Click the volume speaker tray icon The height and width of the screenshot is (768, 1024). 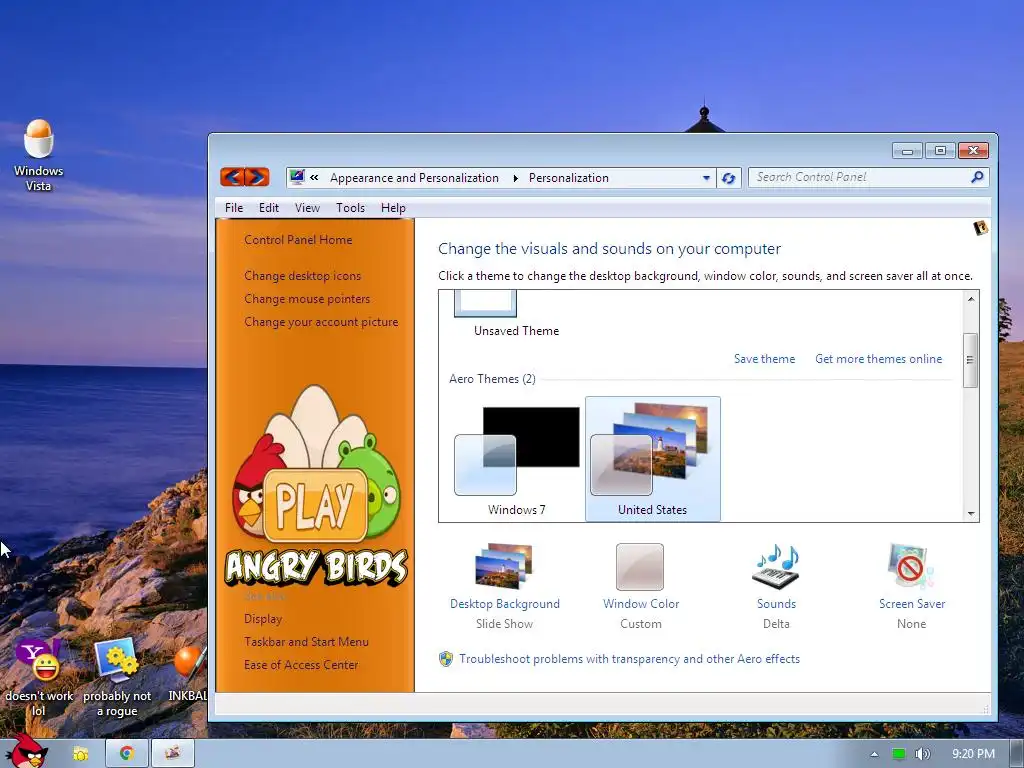[x=922, y=754]
